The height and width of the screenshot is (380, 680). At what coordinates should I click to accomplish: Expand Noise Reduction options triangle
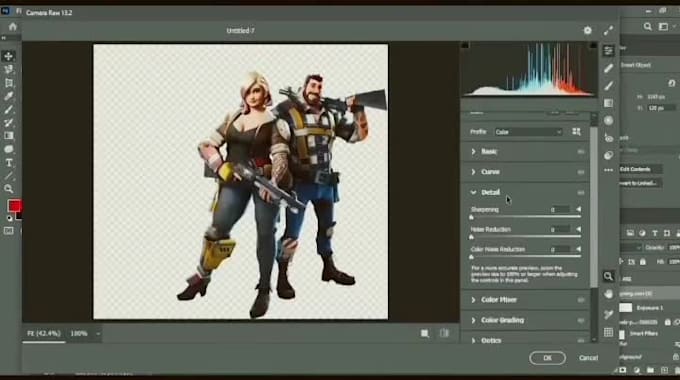coord(578,229)
